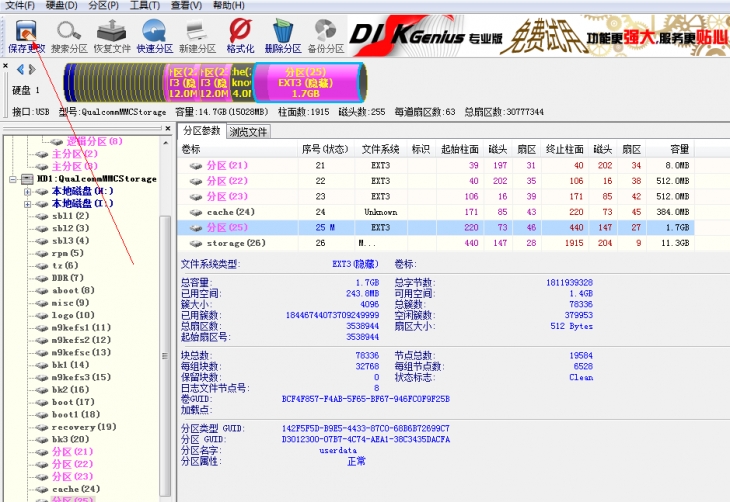The image size is (730, 502).
Task: Select the Format (格式化) toolbar icon
Action: click(x=240, y=36)
